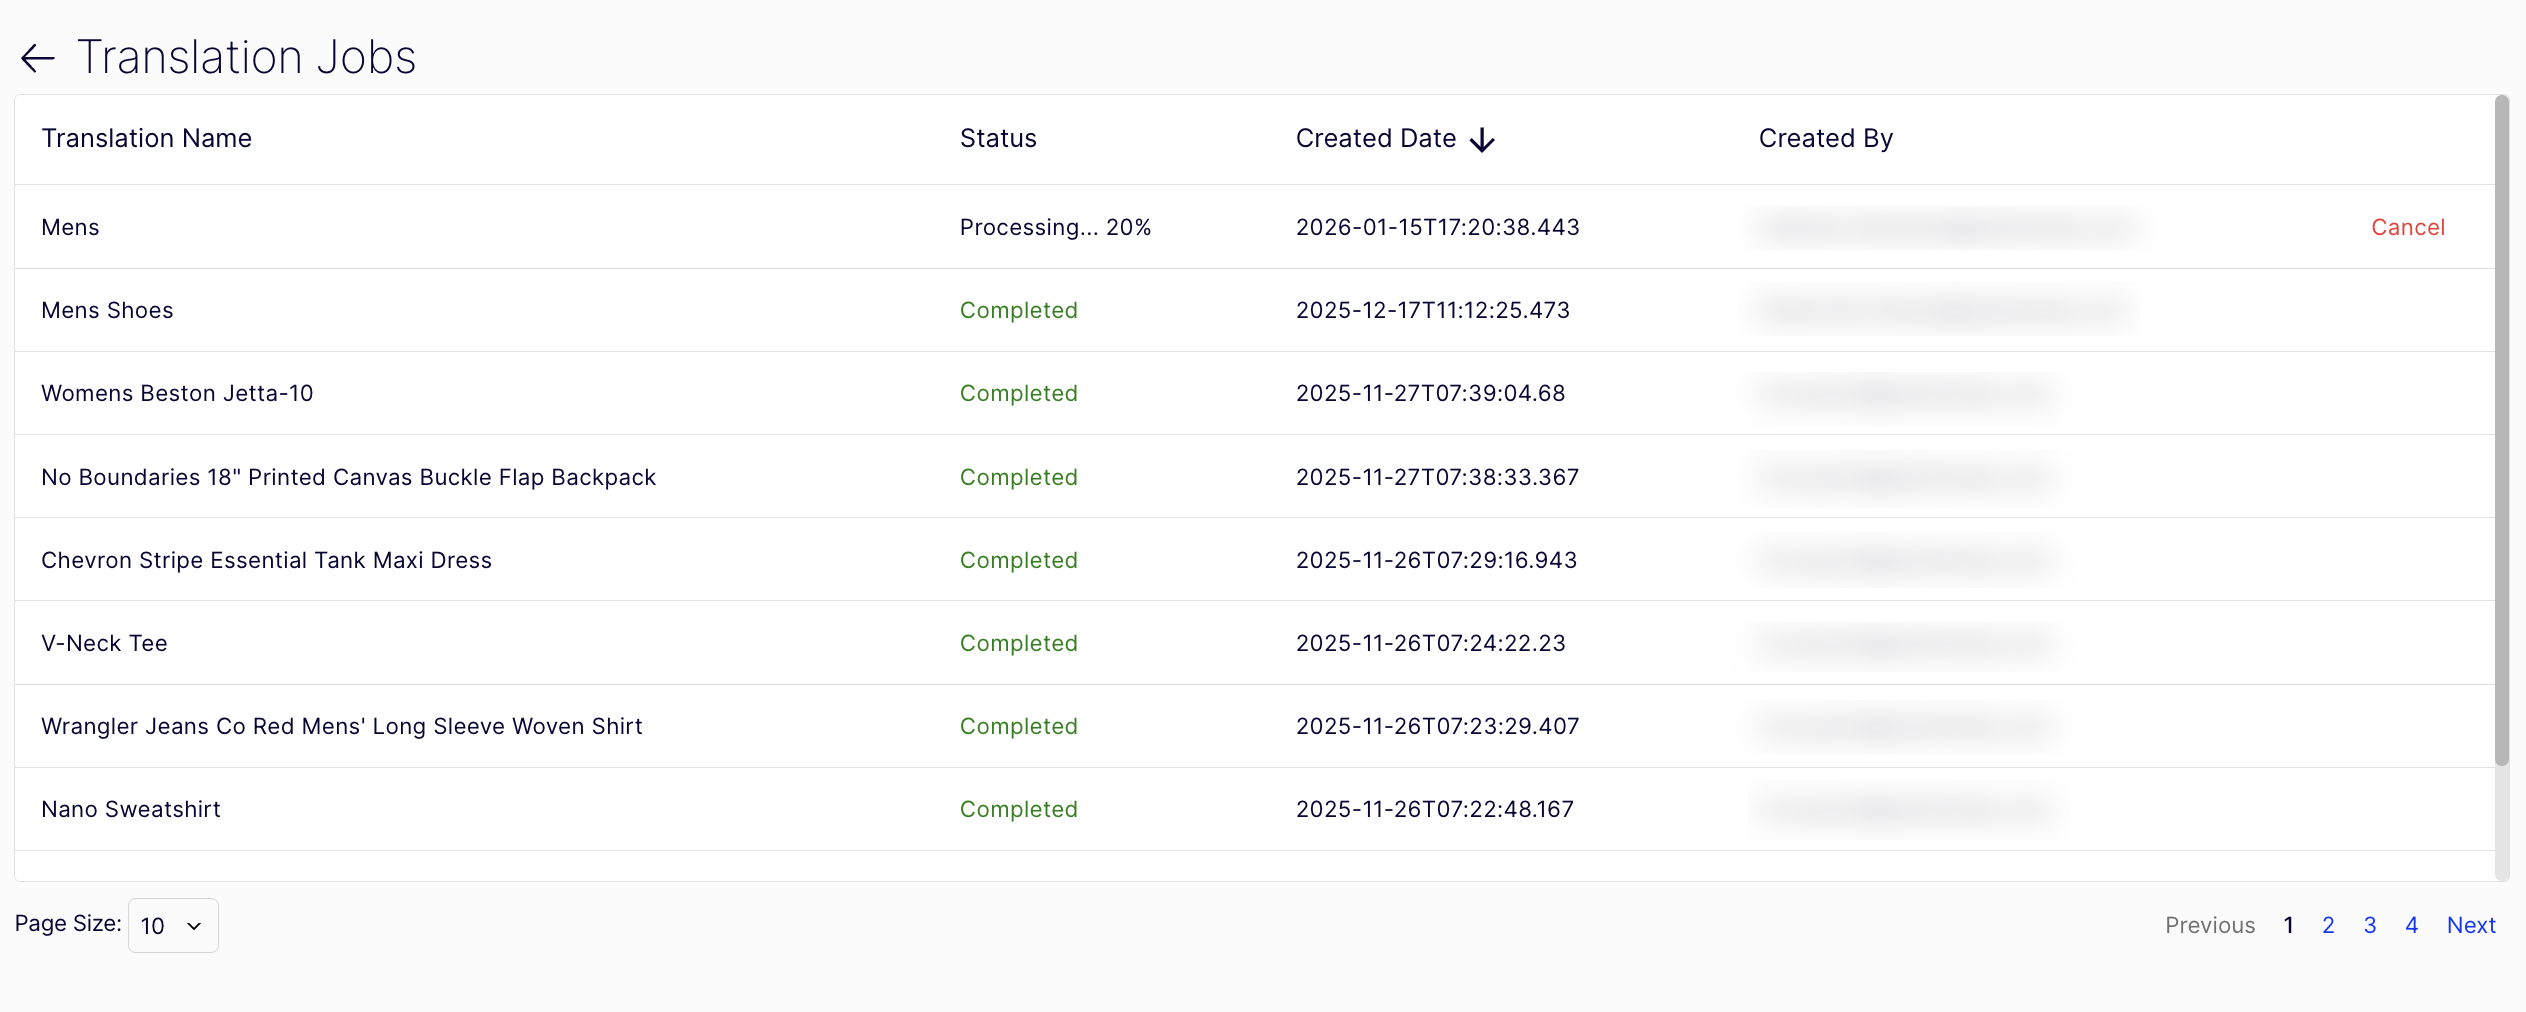This screenshot has width=2526, height=1012.
Task: Select the Nano Sweatshirt translation job
Action: (130, 809)
